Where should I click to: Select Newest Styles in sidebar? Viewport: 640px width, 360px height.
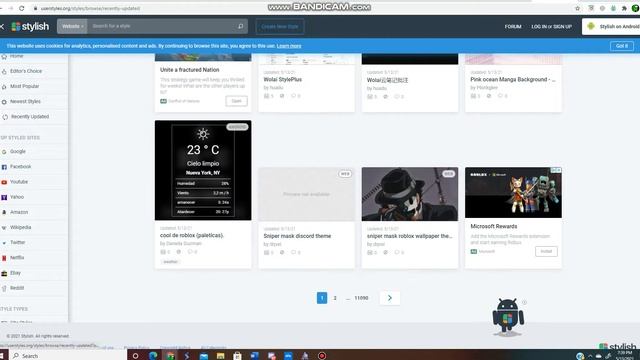25,101
